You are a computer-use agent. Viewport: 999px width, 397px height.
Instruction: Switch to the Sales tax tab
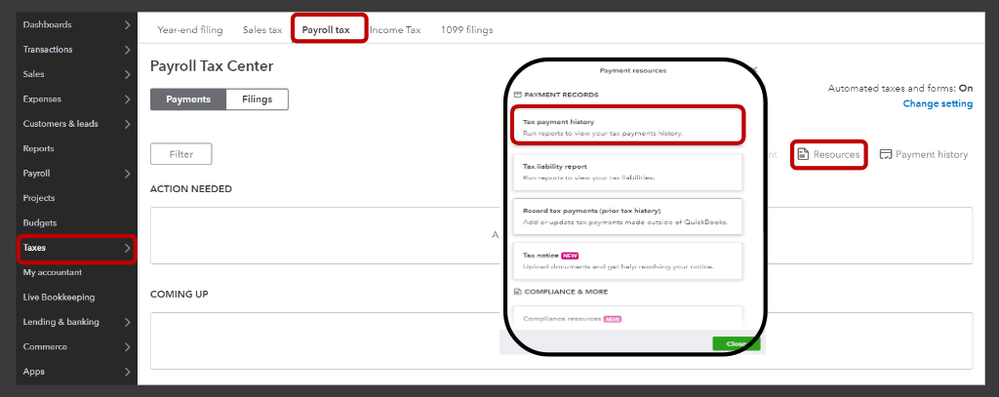point(262,30)
